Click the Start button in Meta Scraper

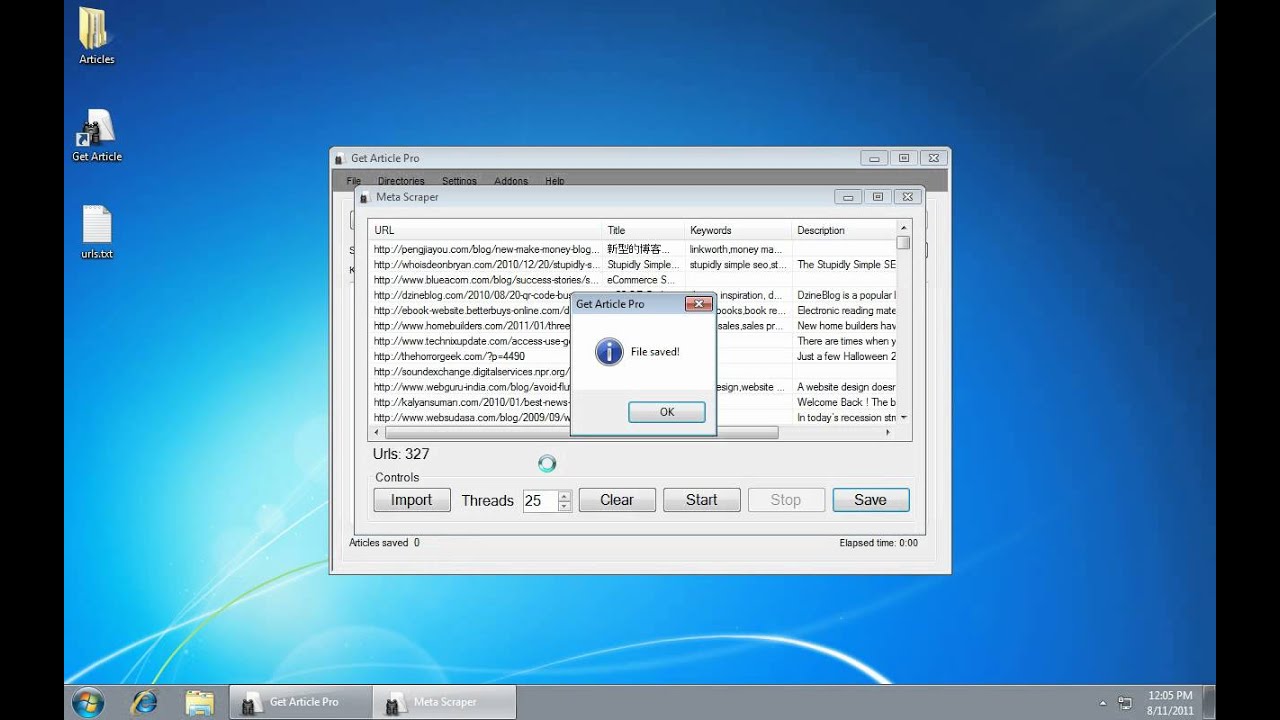(702, 500)
